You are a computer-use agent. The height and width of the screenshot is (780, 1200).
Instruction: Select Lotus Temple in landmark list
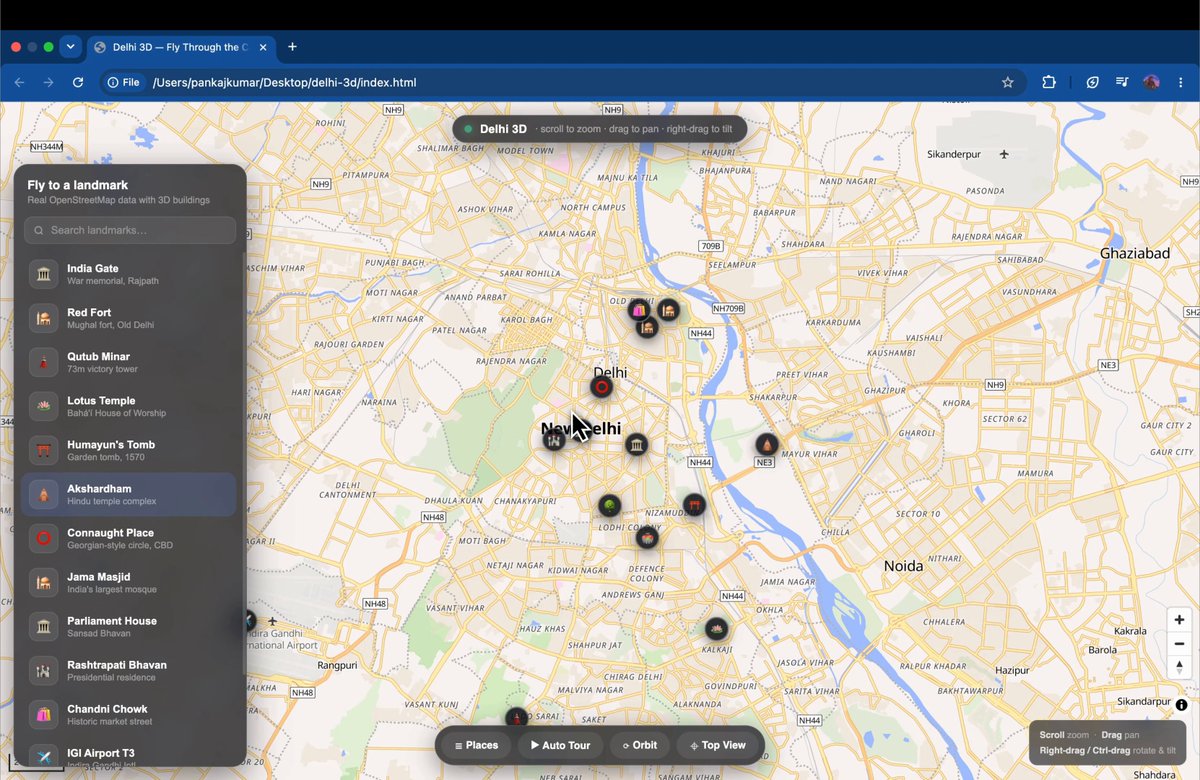(129, 406)
